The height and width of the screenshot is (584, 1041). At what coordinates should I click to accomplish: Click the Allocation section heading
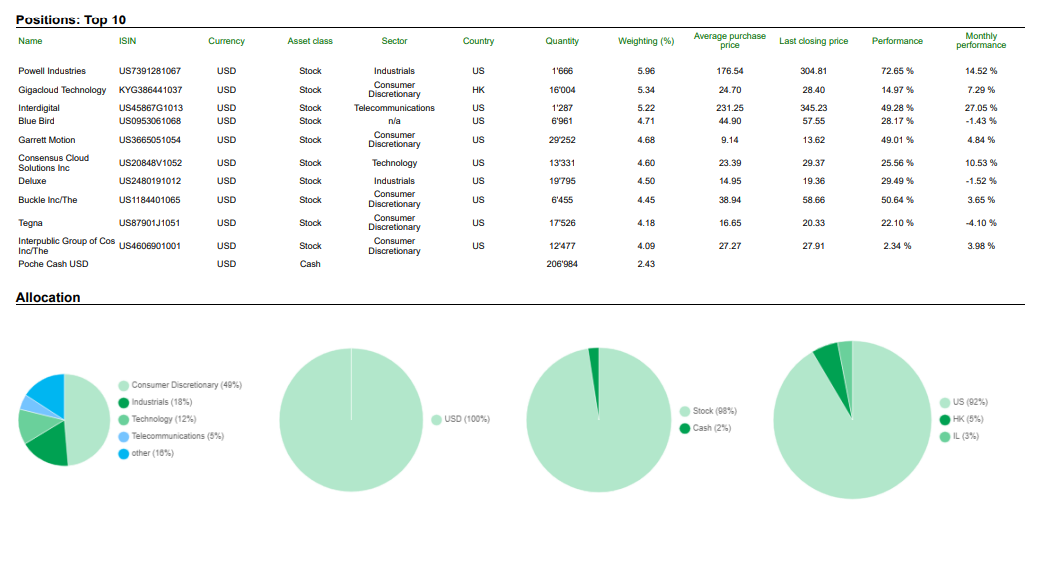(48, 298)
